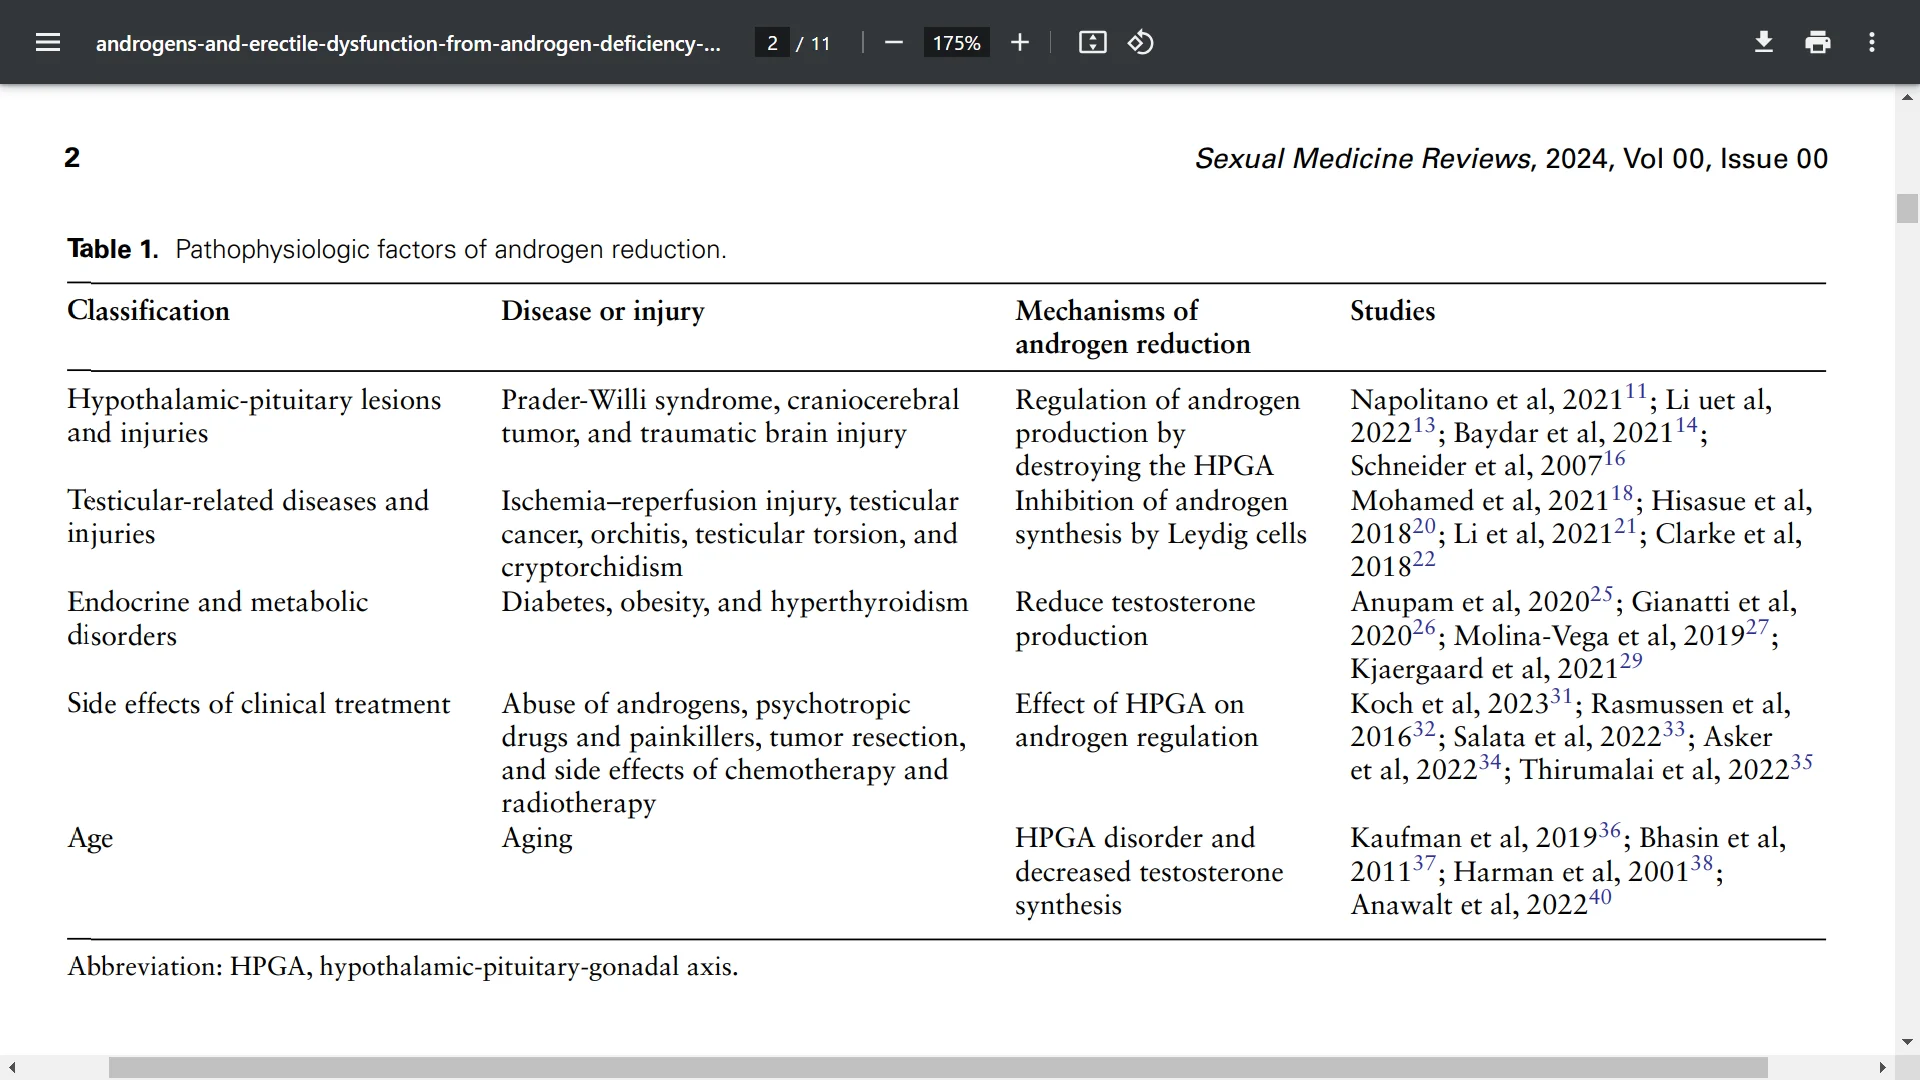Open reference 16 after Schneider et al, 2007
The image size is (1920, 1080).
(1614, 458)
